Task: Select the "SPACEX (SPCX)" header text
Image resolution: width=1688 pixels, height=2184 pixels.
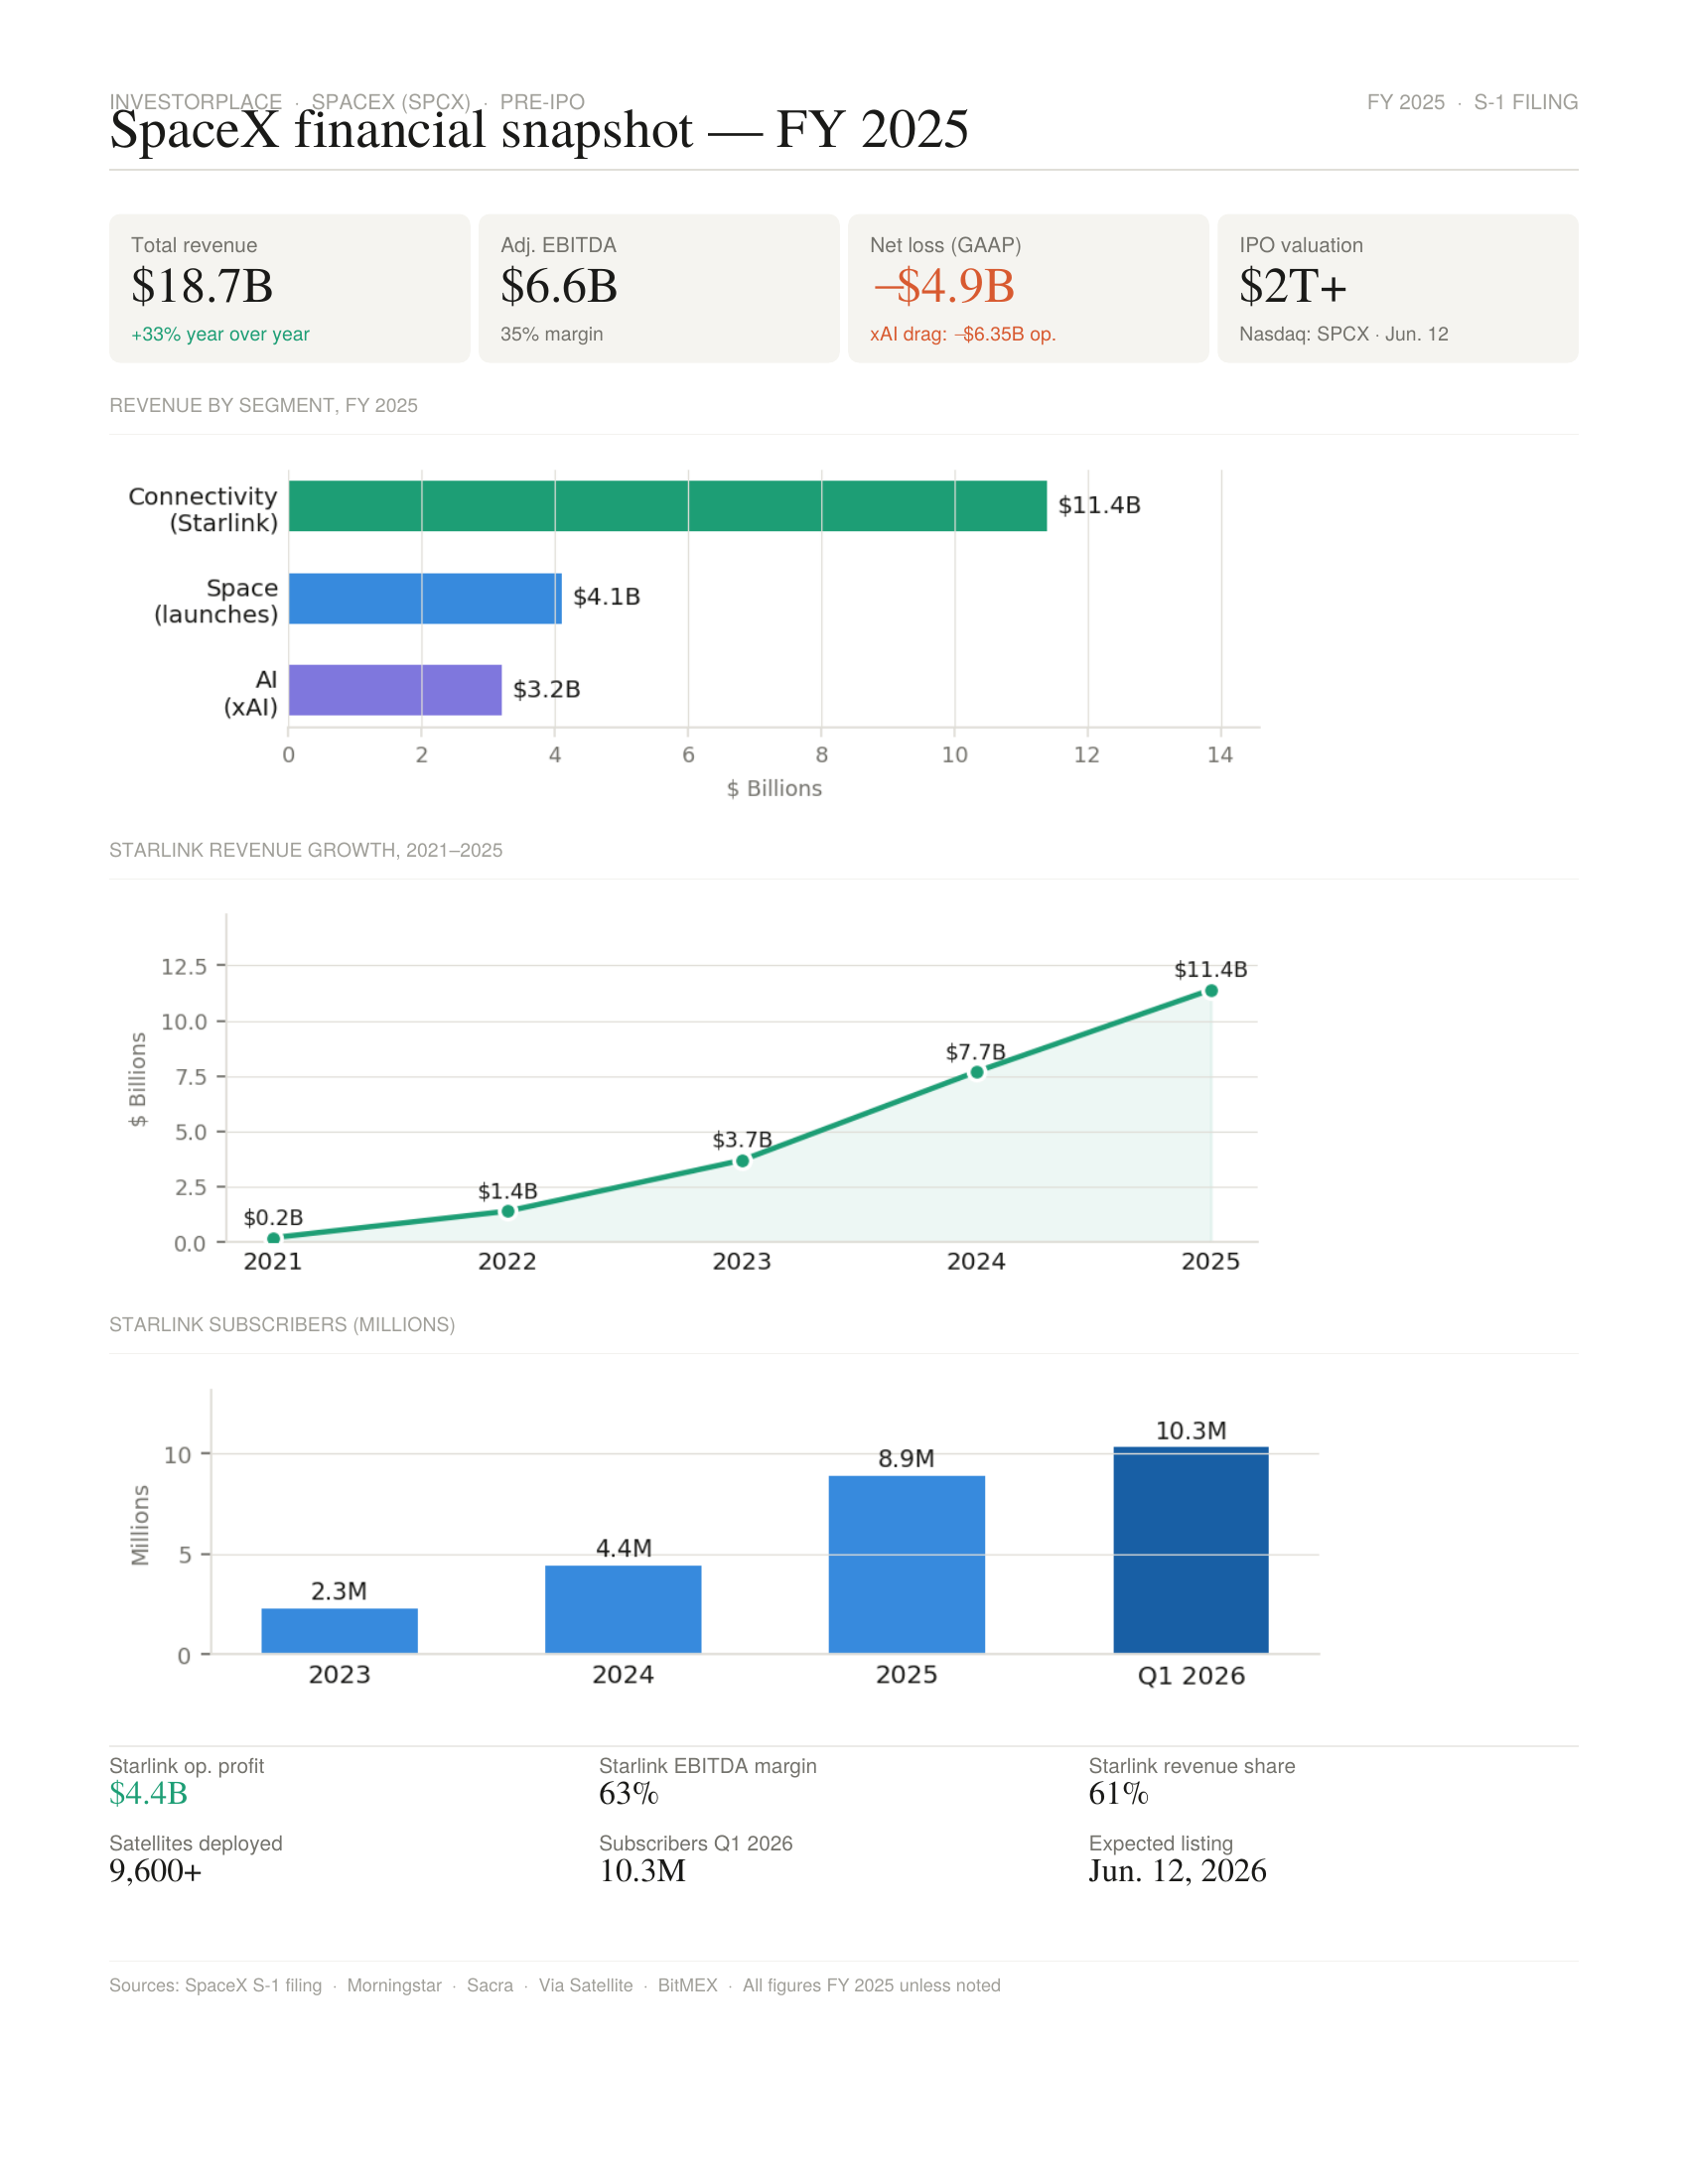Action: pos(391,102)
